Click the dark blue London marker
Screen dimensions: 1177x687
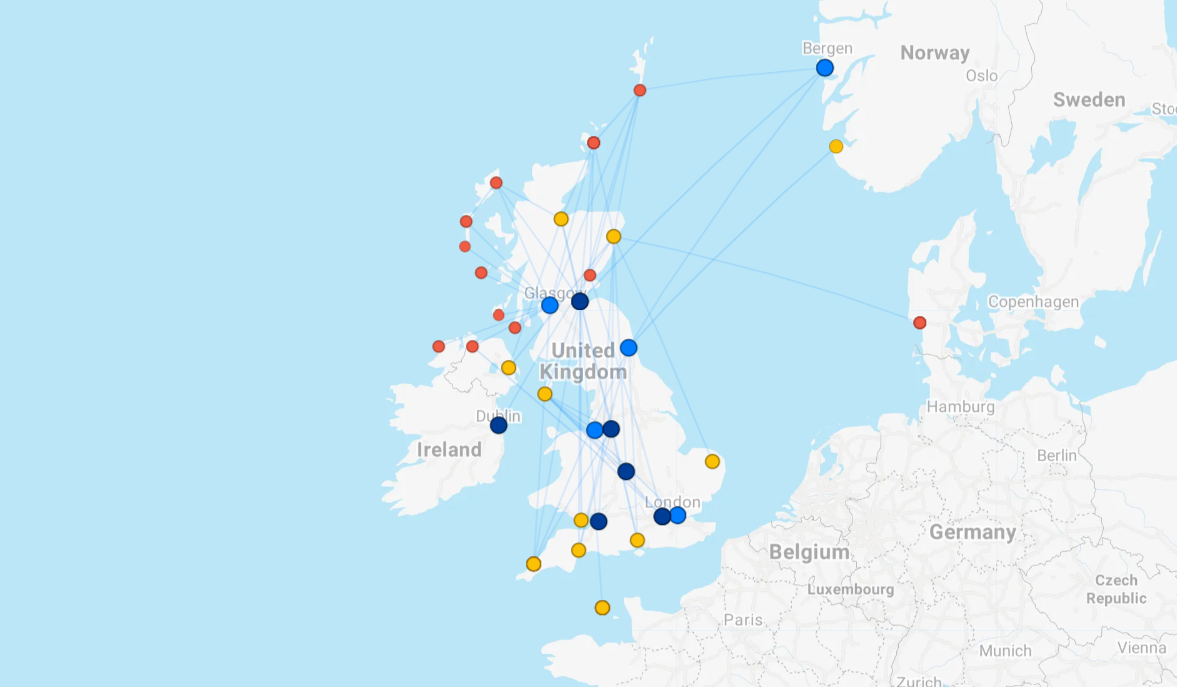[662, 516]
